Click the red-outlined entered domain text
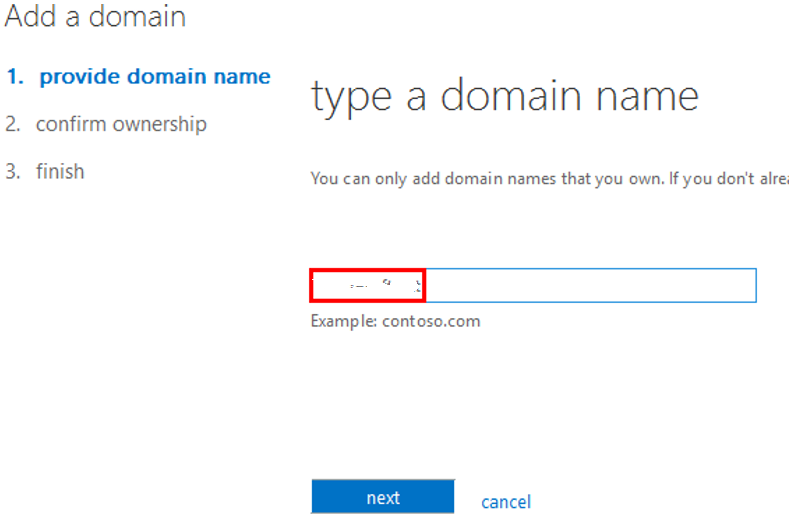Image resolution: width=790 pixels, height=516 pixels. pos(367,286)
